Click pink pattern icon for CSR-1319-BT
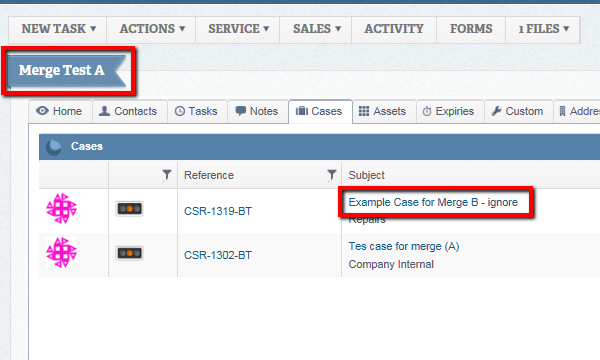This screenshot has width=600, height=360. pyautogui.click(x=62, y=209)
